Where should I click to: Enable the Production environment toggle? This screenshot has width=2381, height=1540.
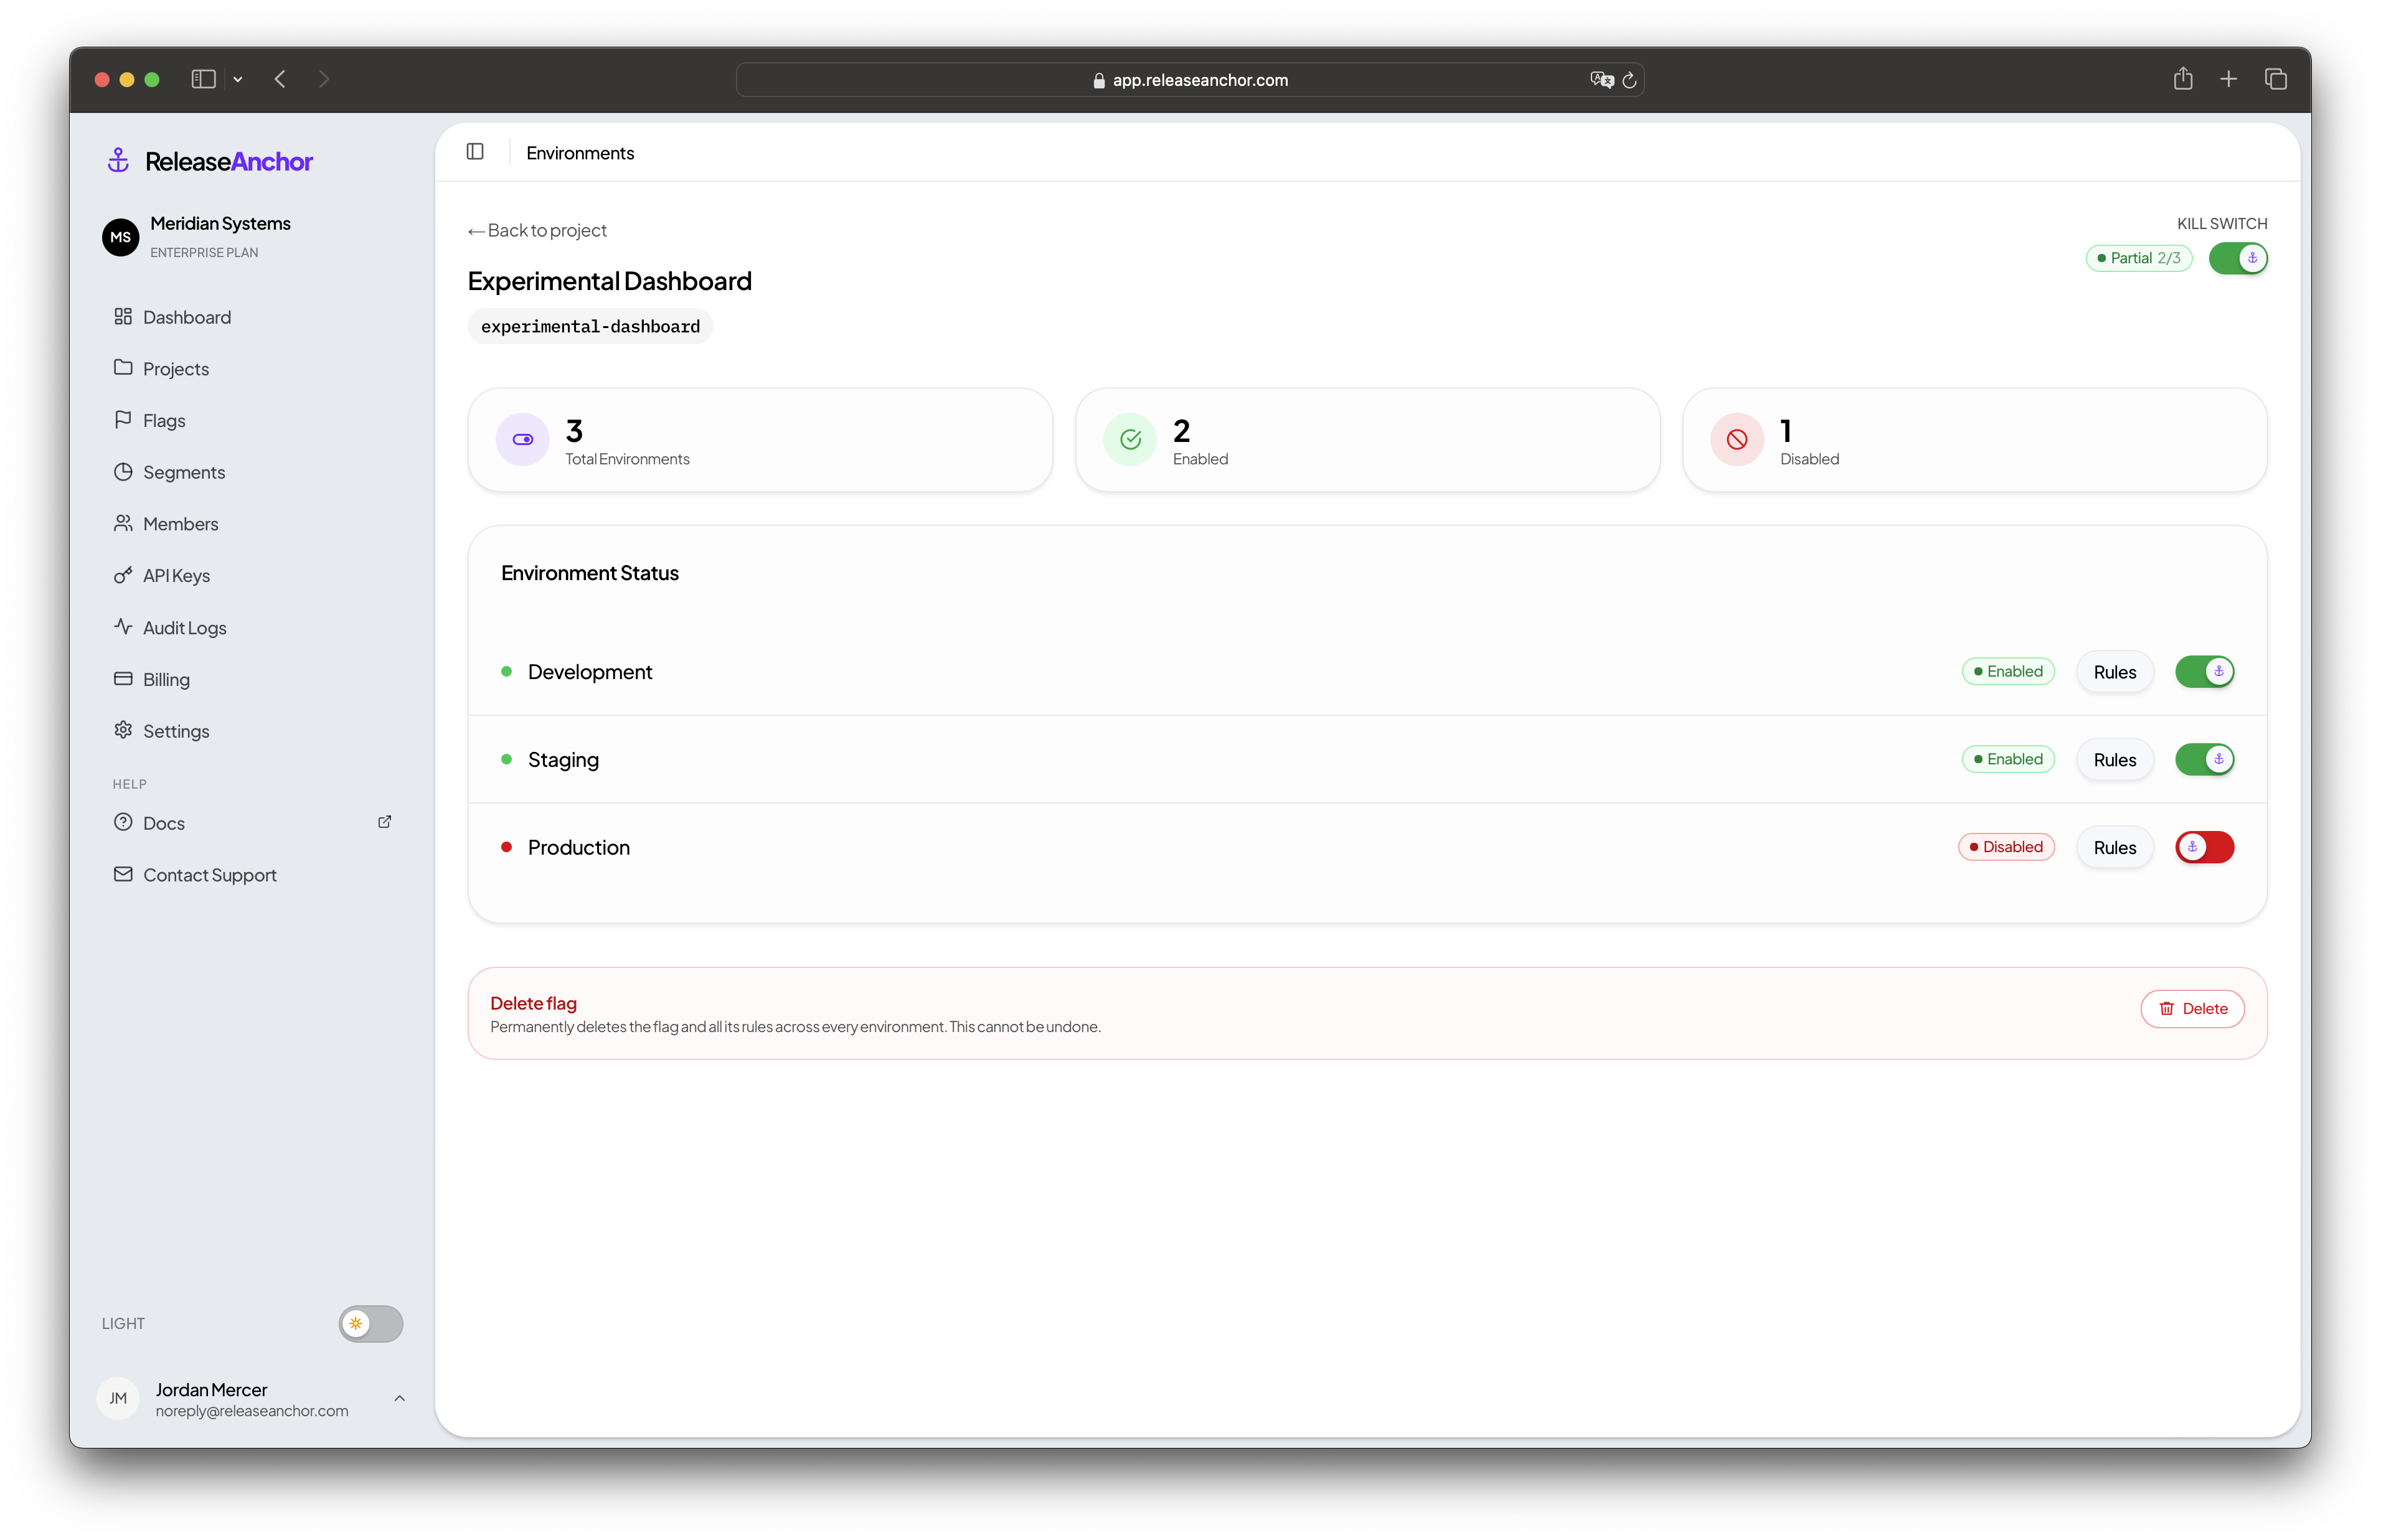coord(2204,847)
